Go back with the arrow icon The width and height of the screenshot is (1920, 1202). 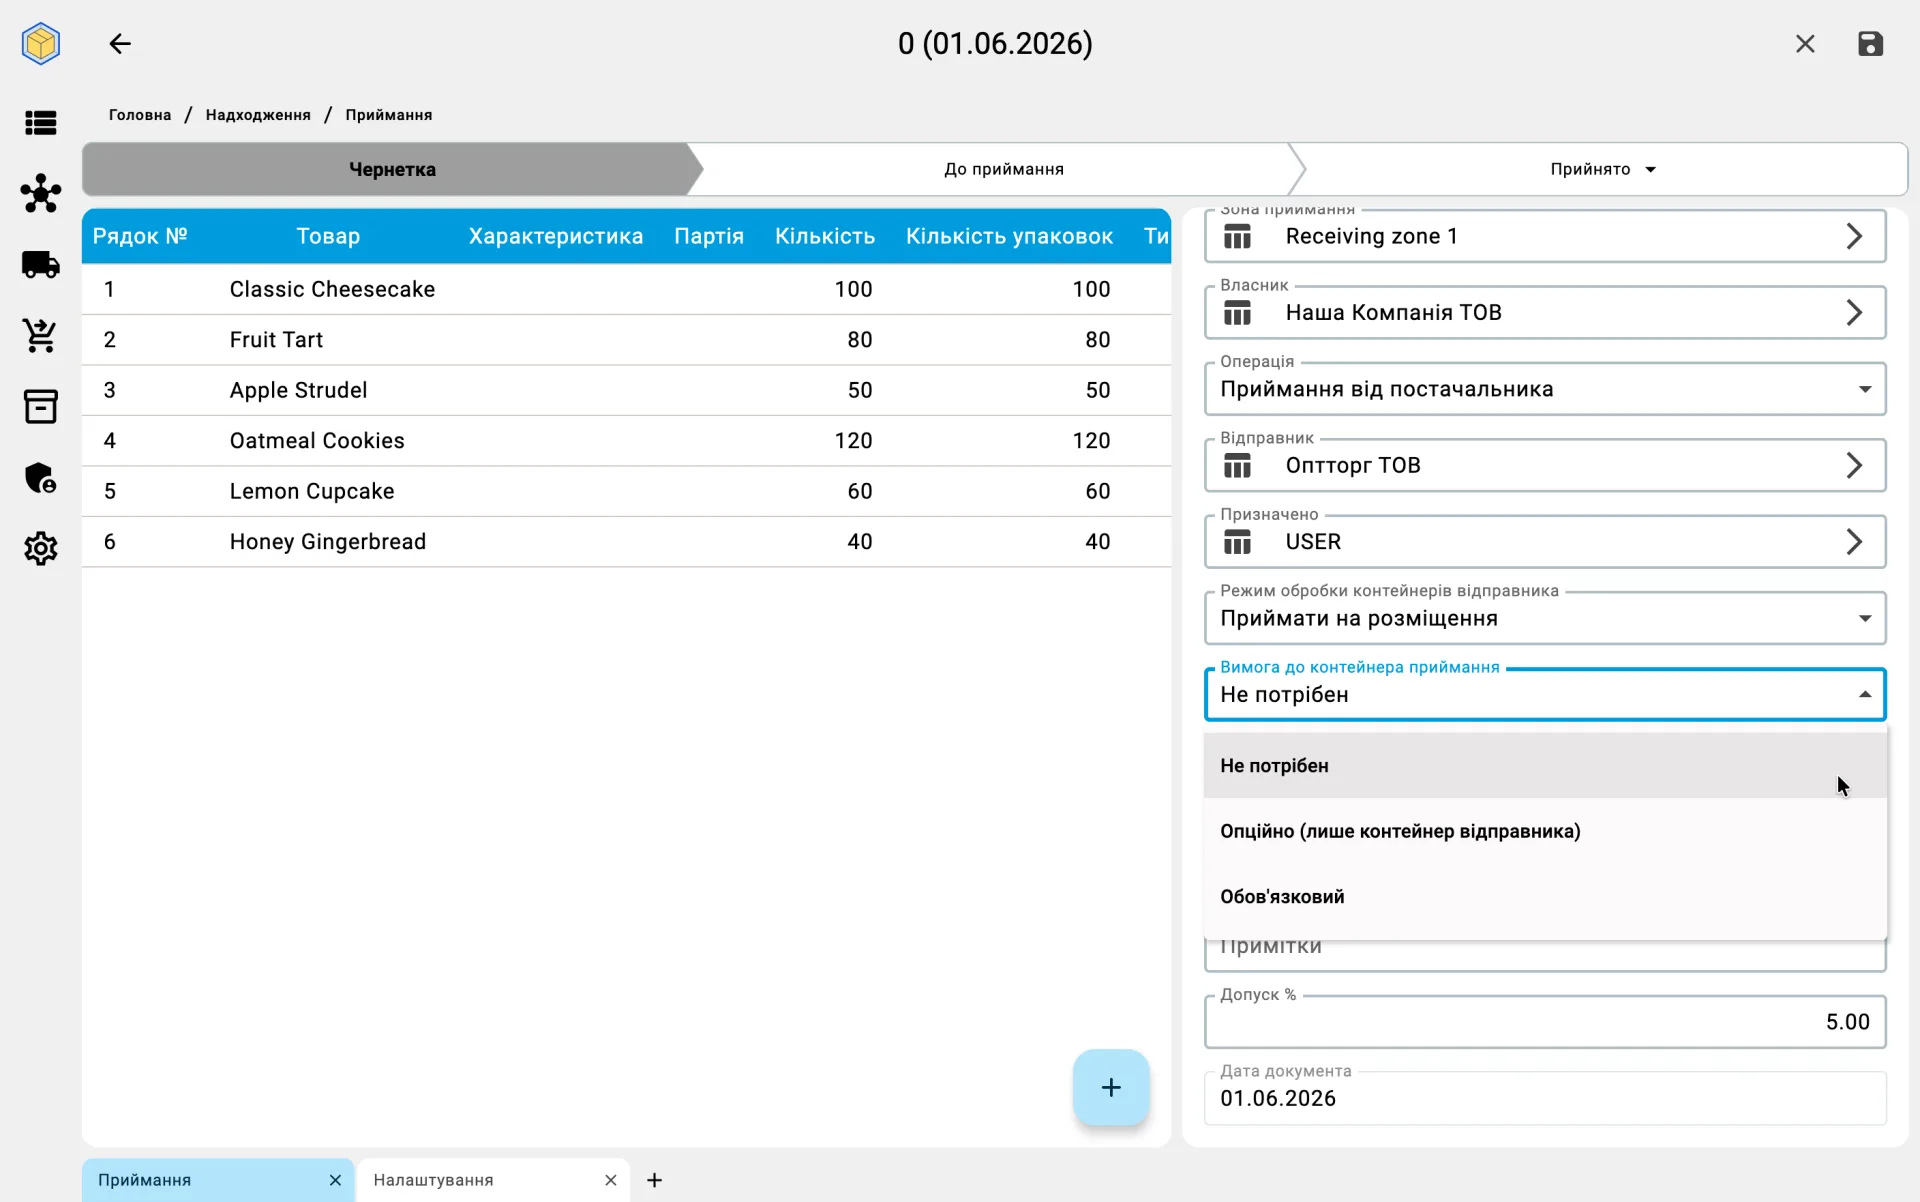[120, 44]
